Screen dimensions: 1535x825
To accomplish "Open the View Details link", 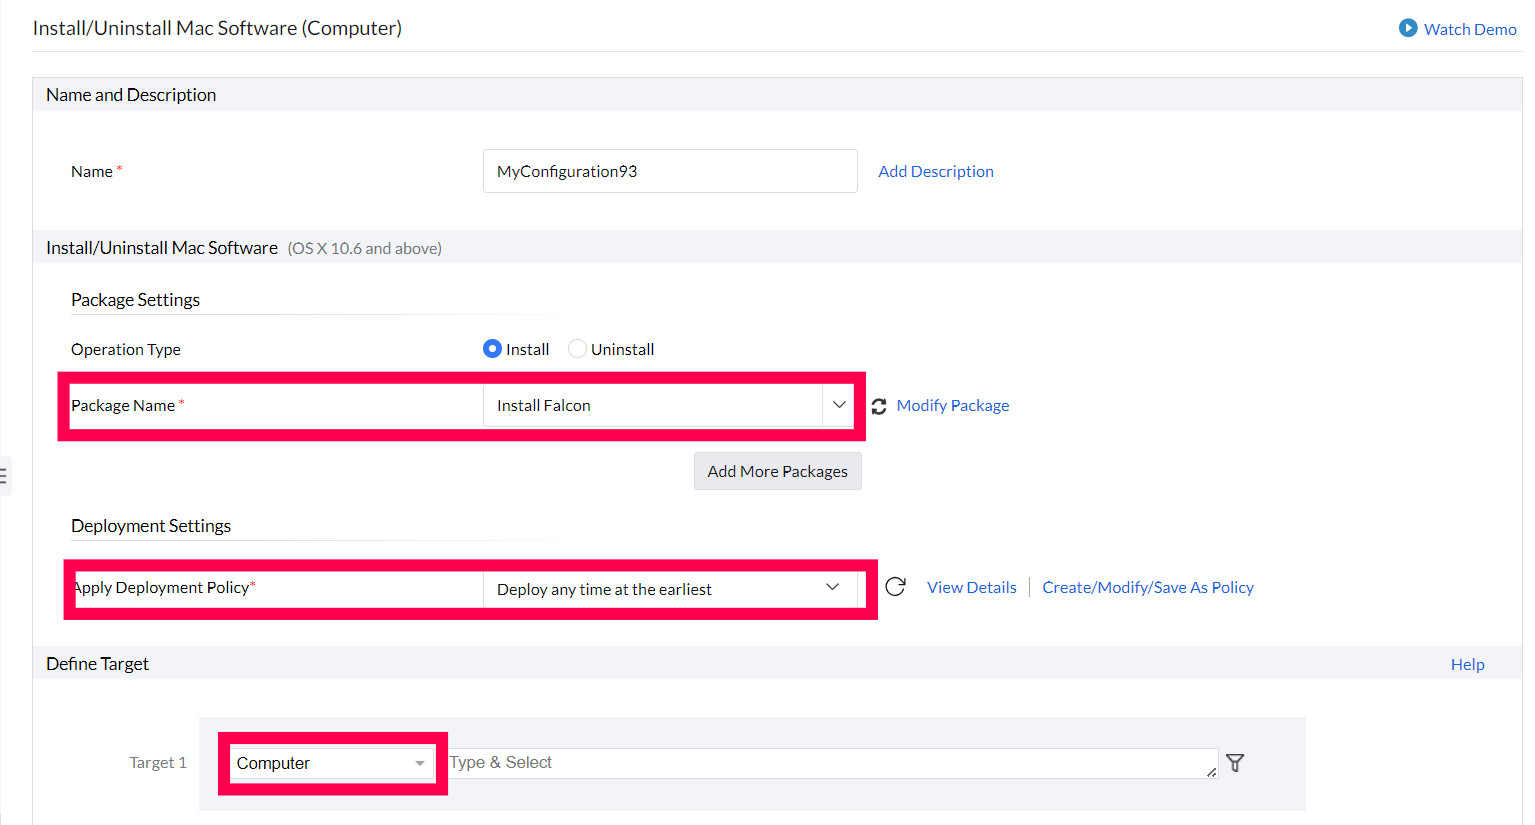I will pos(971,587).
